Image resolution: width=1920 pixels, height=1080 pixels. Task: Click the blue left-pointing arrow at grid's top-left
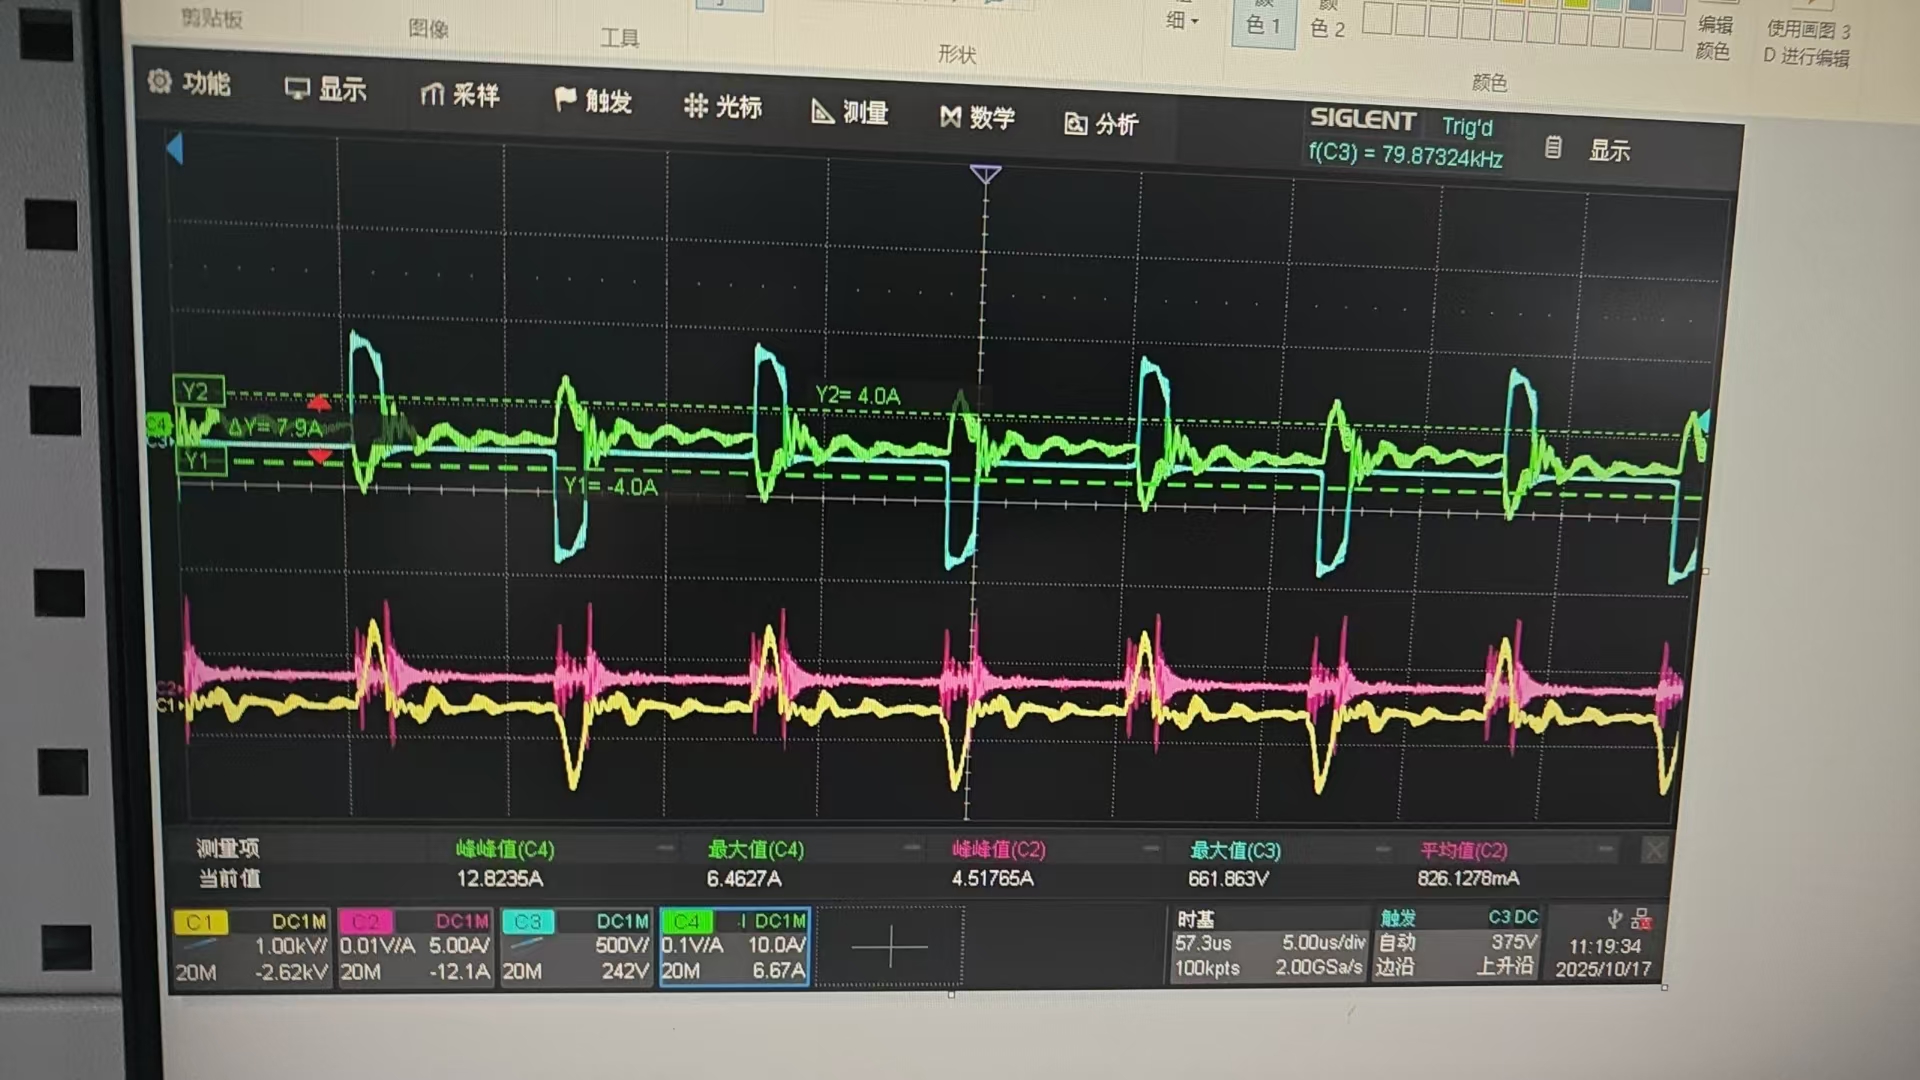(175, 149)
